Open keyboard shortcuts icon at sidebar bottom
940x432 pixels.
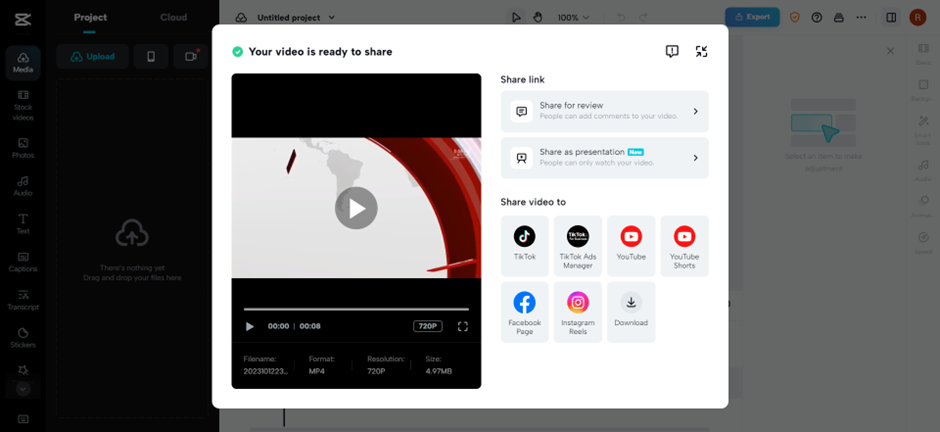pyautogui.click(x=23, y=418)
